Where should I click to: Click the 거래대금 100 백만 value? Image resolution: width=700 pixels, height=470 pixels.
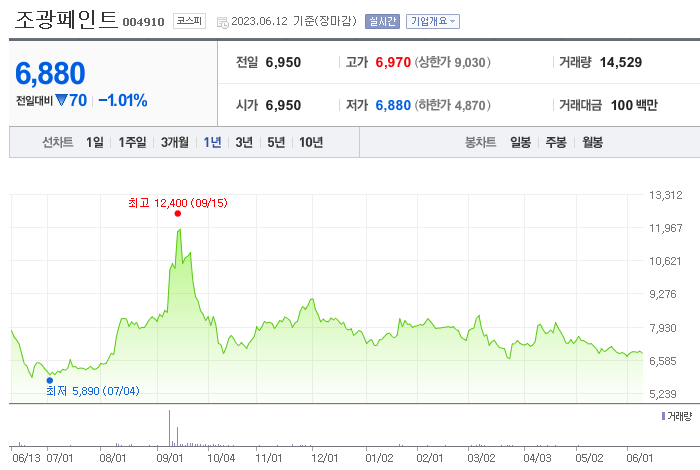pyautogui.click(x=634, y=105)
